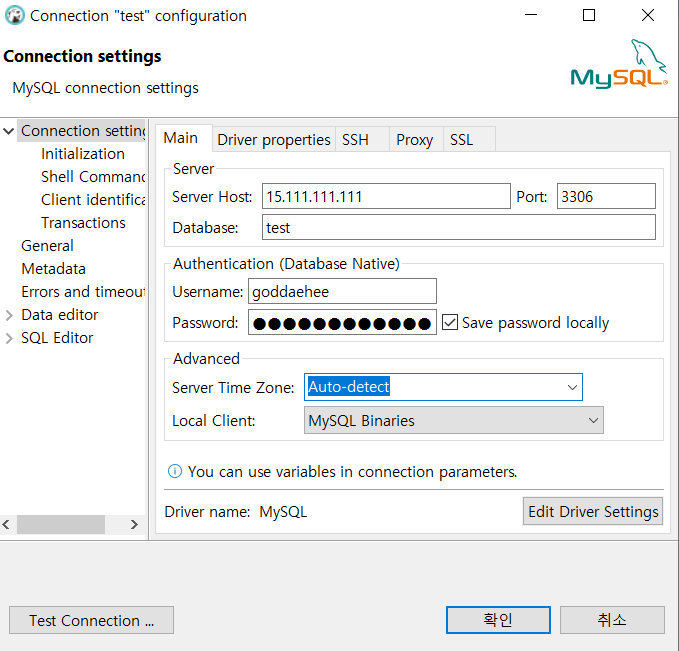Click the info icon beside variables hint
Viewport: 679px width, 651px height.
tap(175, 471)
